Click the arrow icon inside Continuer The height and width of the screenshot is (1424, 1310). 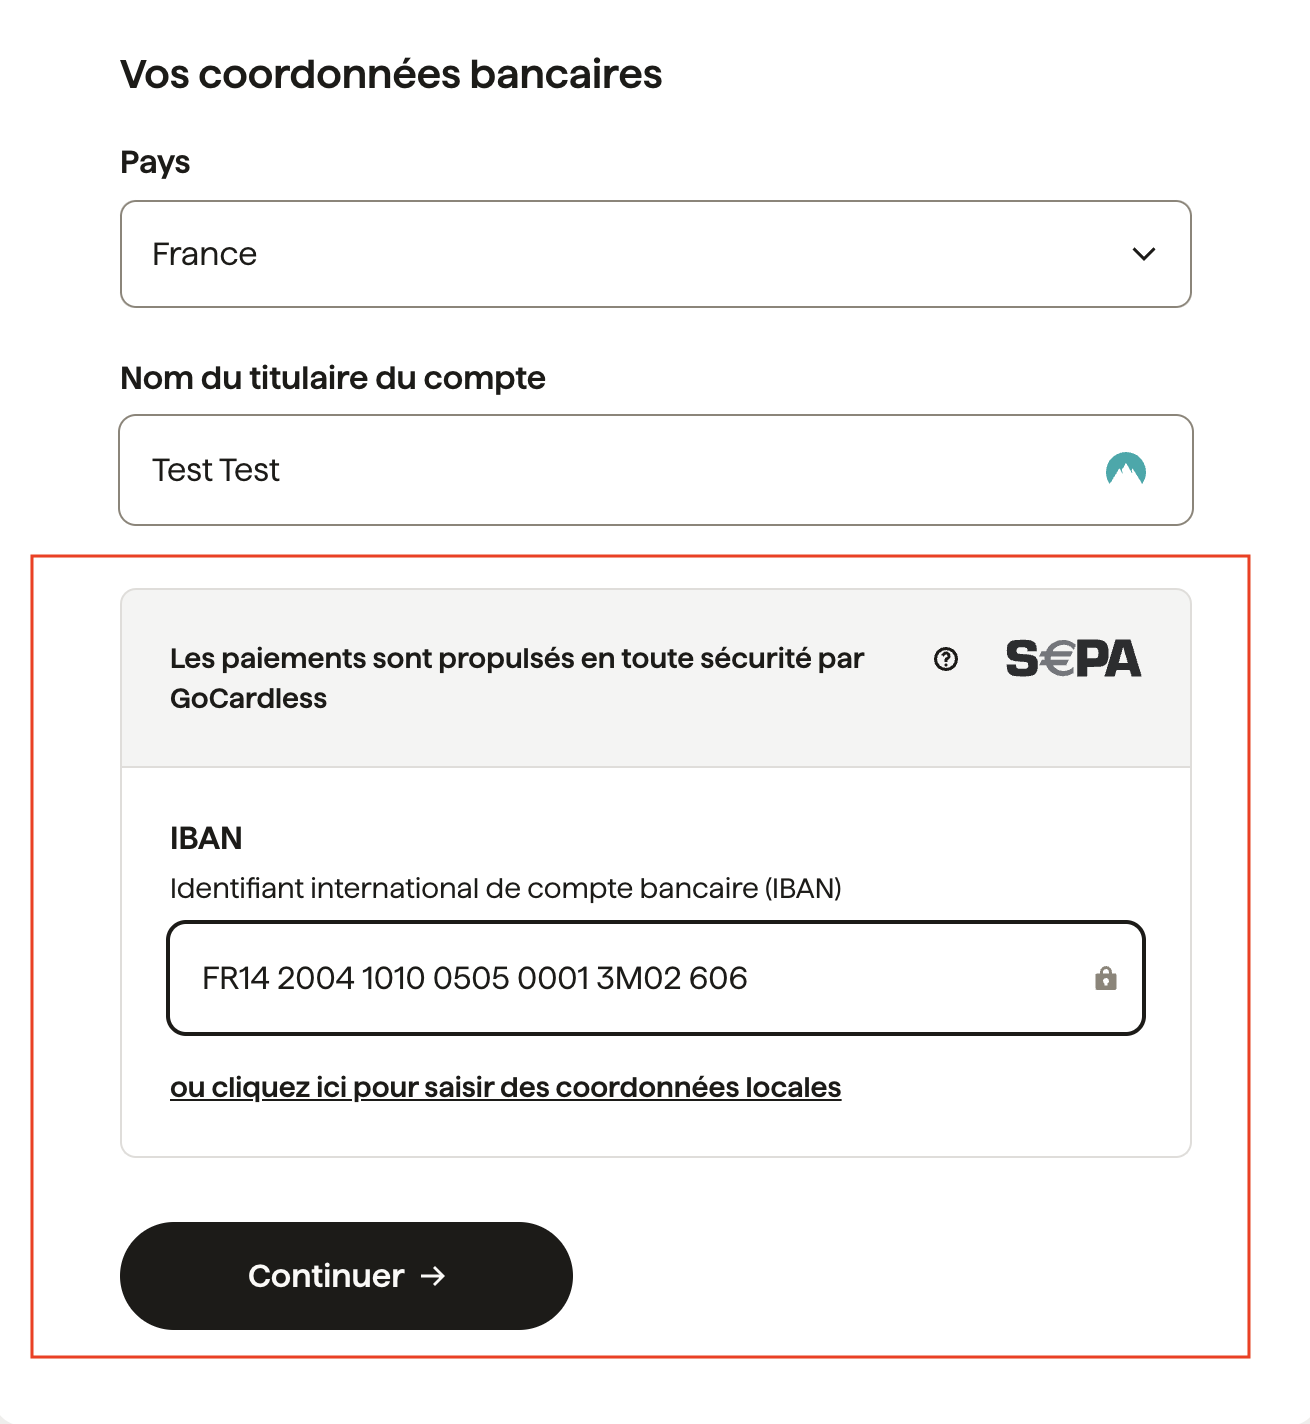[x=433, y=1276]
